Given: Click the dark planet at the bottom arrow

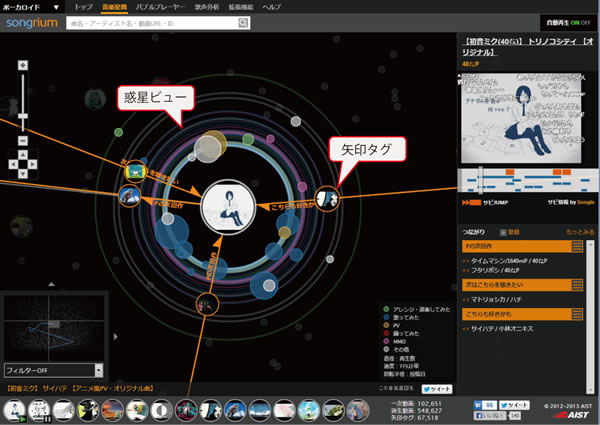Looking at the screenshot, I should [207, 305].
